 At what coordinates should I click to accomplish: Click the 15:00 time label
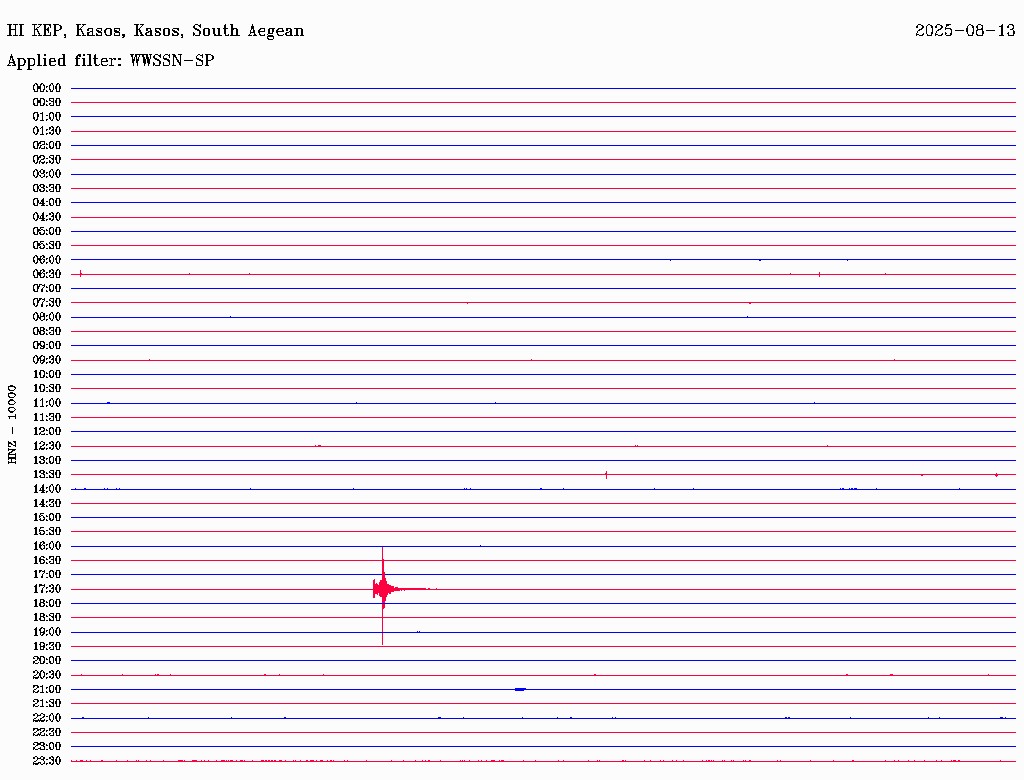[46, 517]
